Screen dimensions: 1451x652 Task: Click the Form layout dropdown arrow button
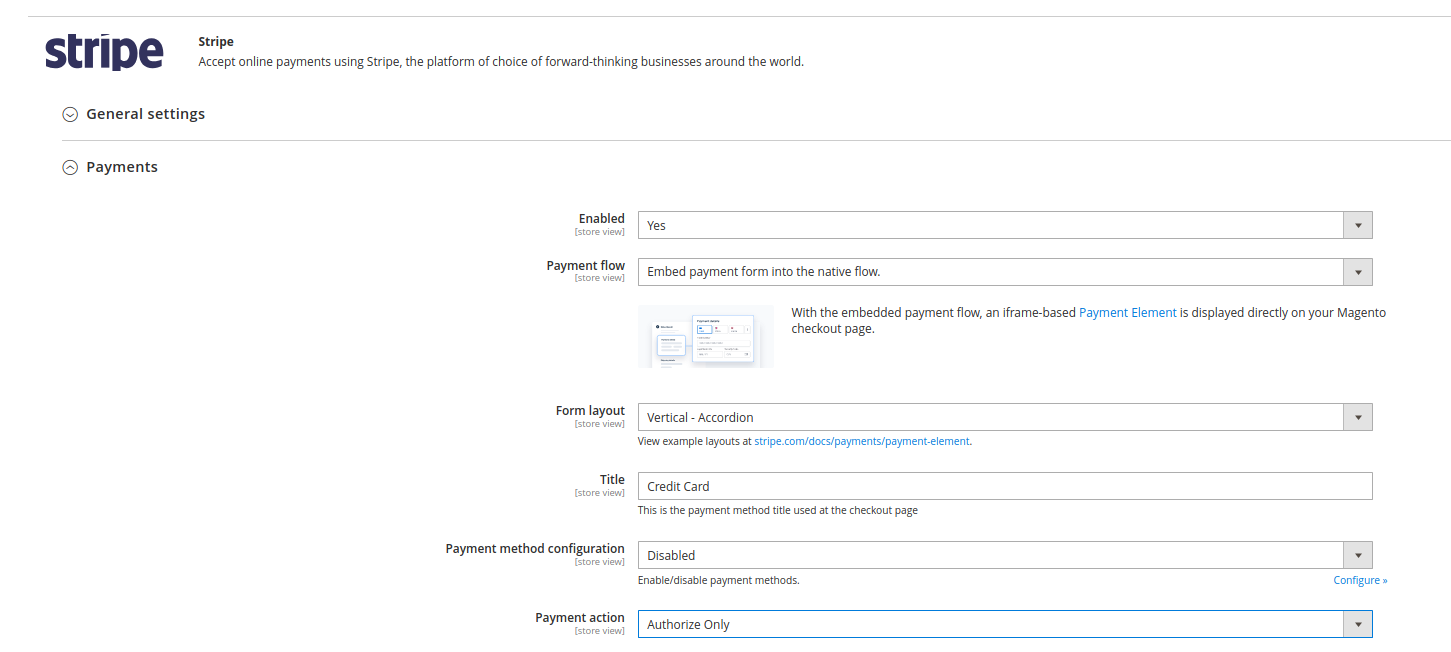pos(1357,417)
